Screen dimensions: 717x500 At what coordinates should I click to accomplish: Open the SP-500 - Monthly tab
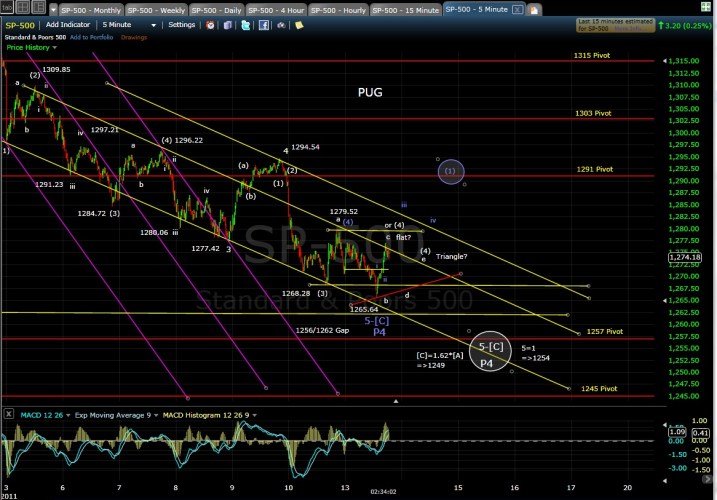[x=91, y=10]
